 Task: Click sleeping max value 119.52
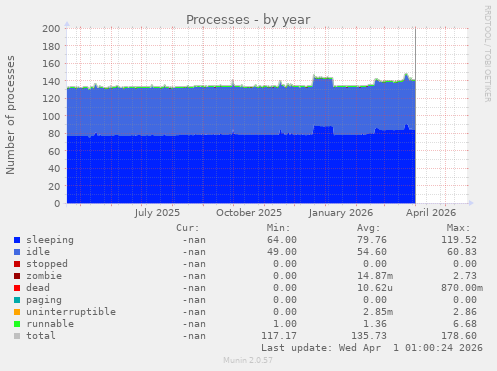[x=459, y=240]
